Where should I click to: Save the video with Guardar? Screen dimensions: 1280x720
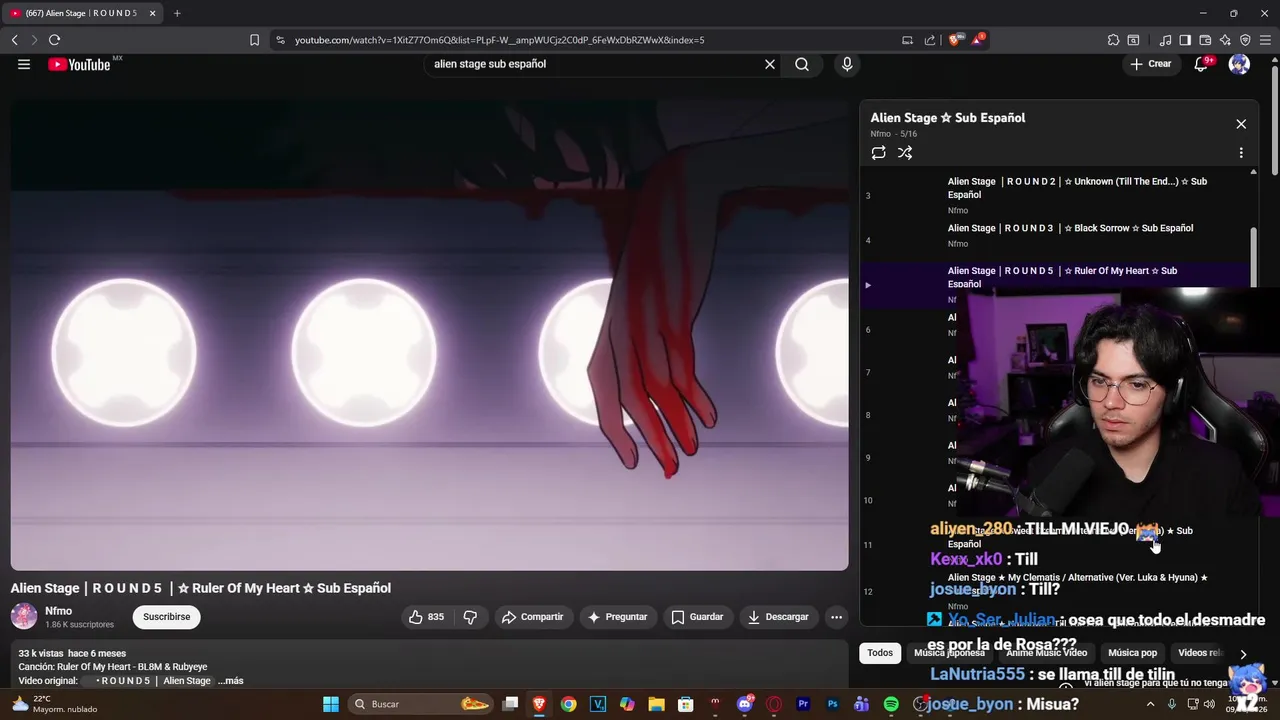[x=697, y=617]
